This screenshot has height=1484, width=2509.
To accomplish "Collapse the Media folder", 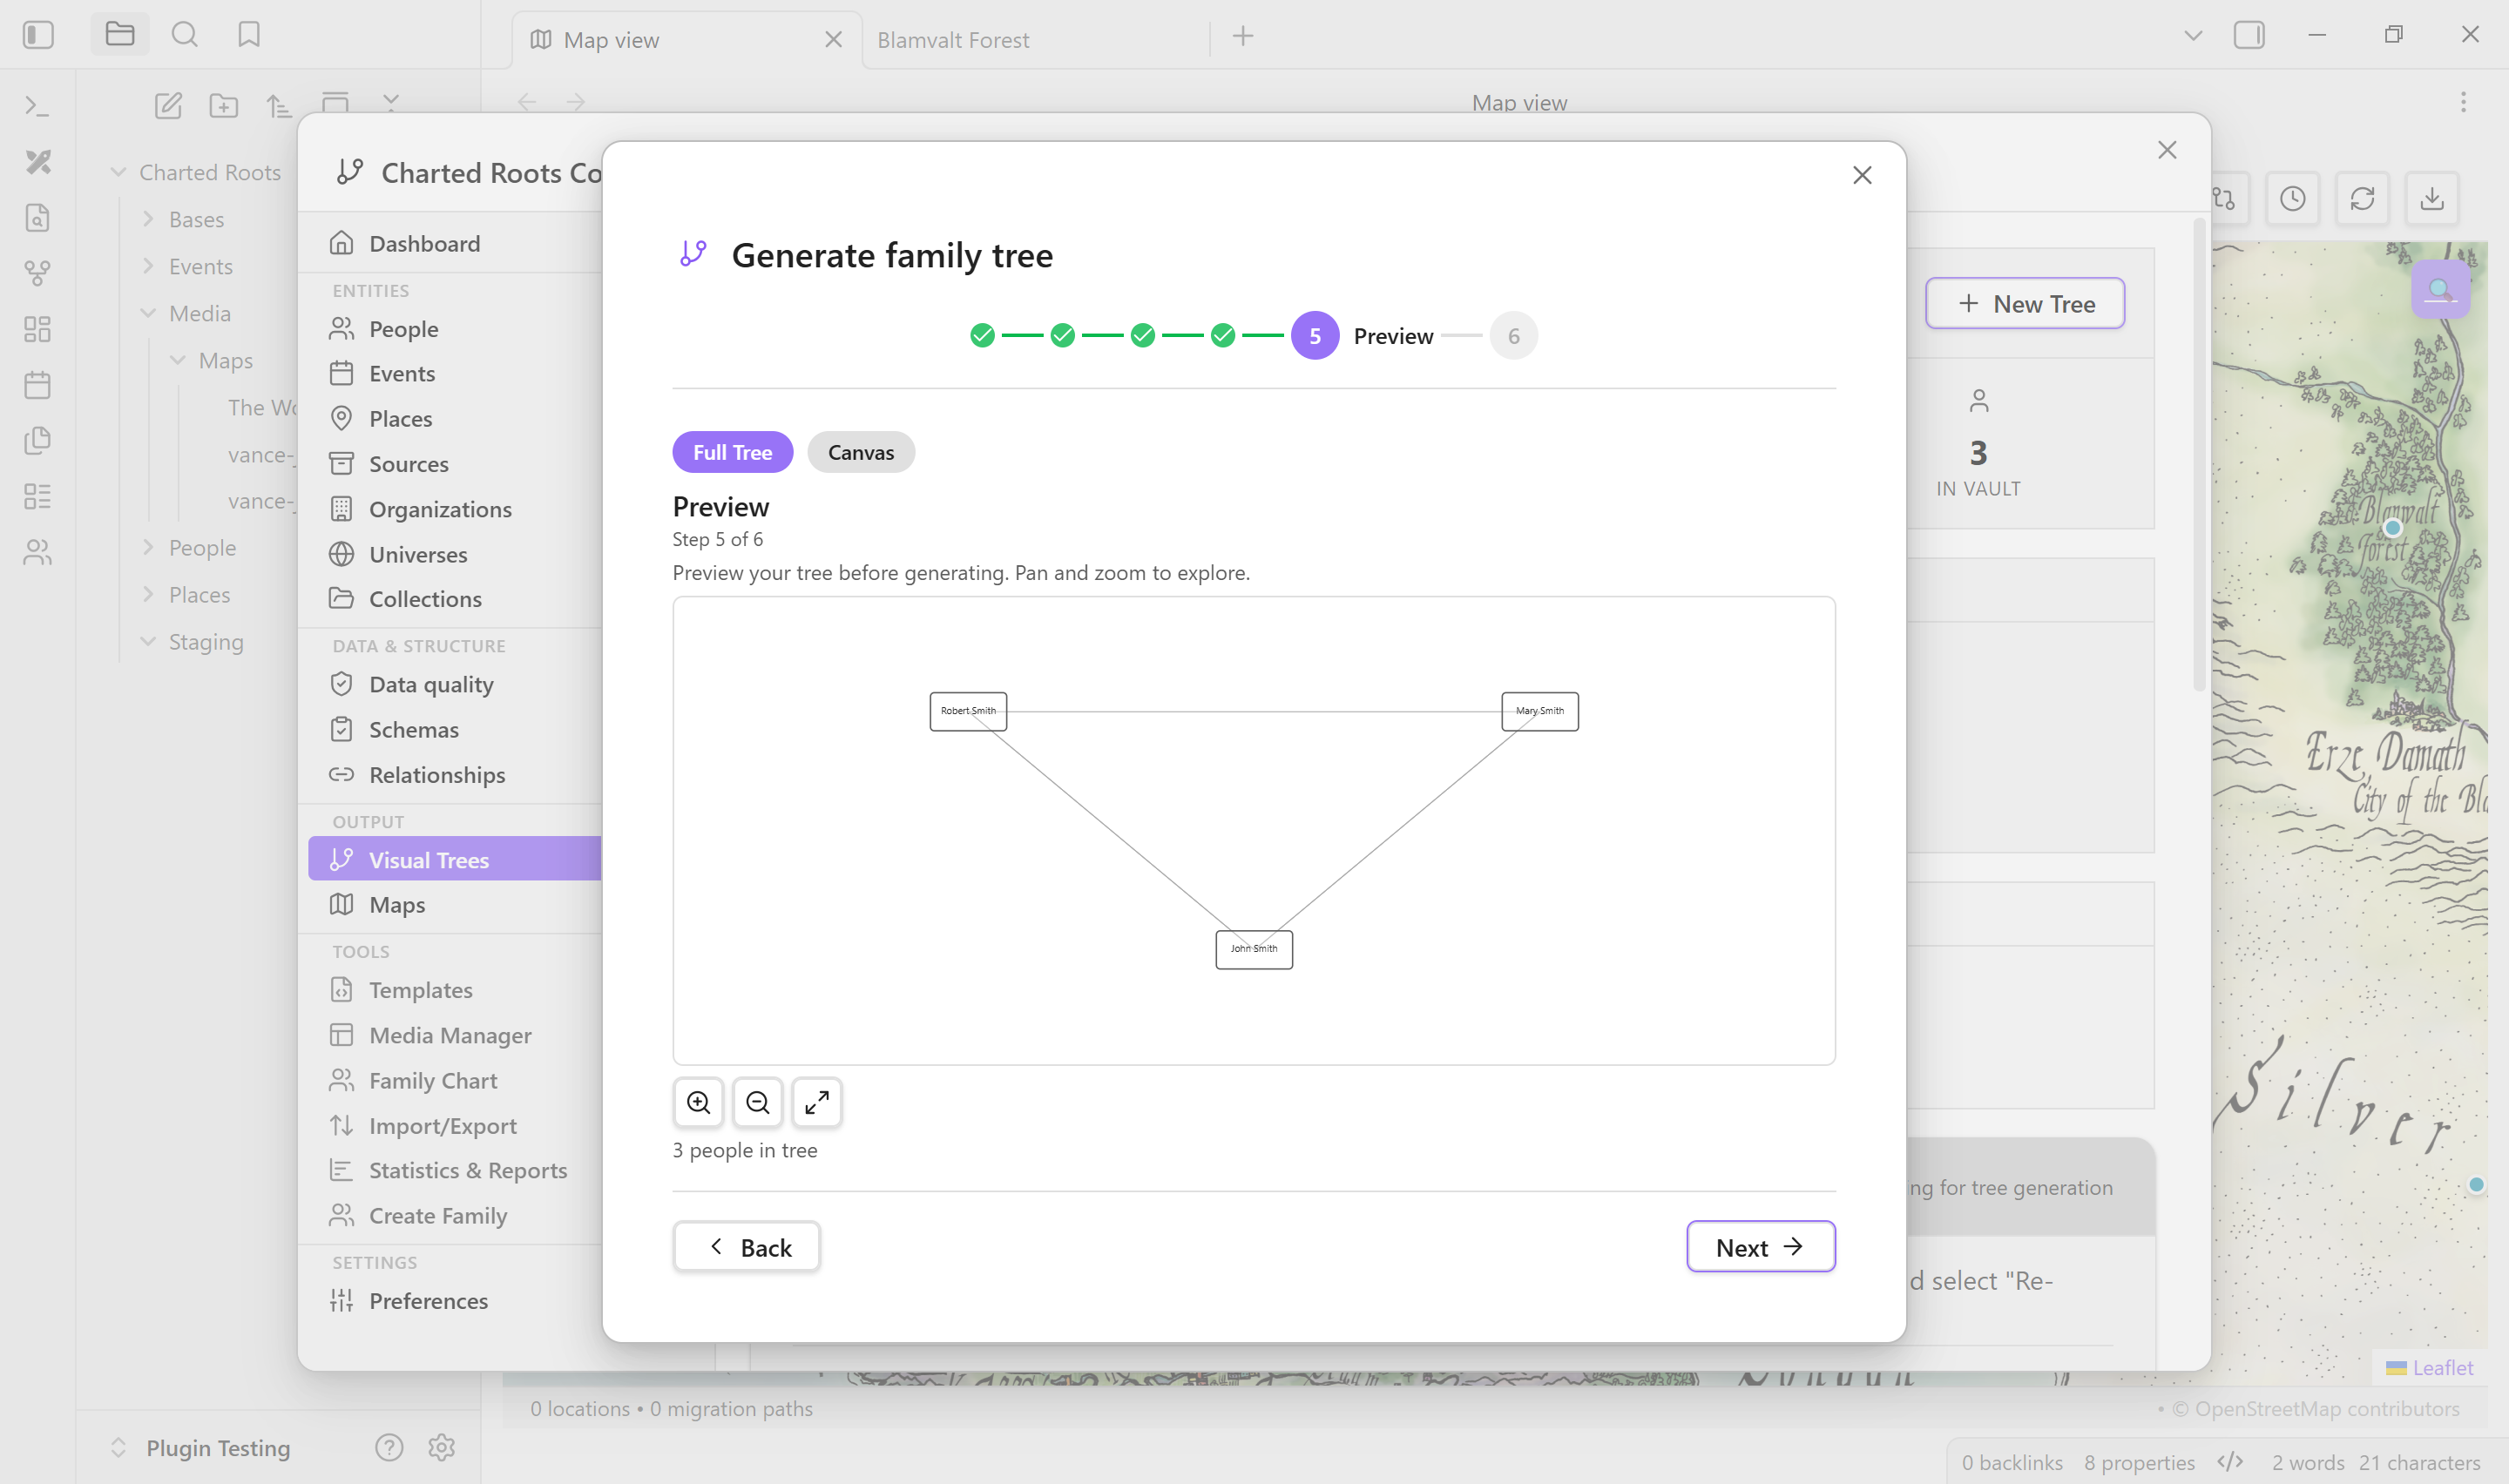I will point(199,313).
